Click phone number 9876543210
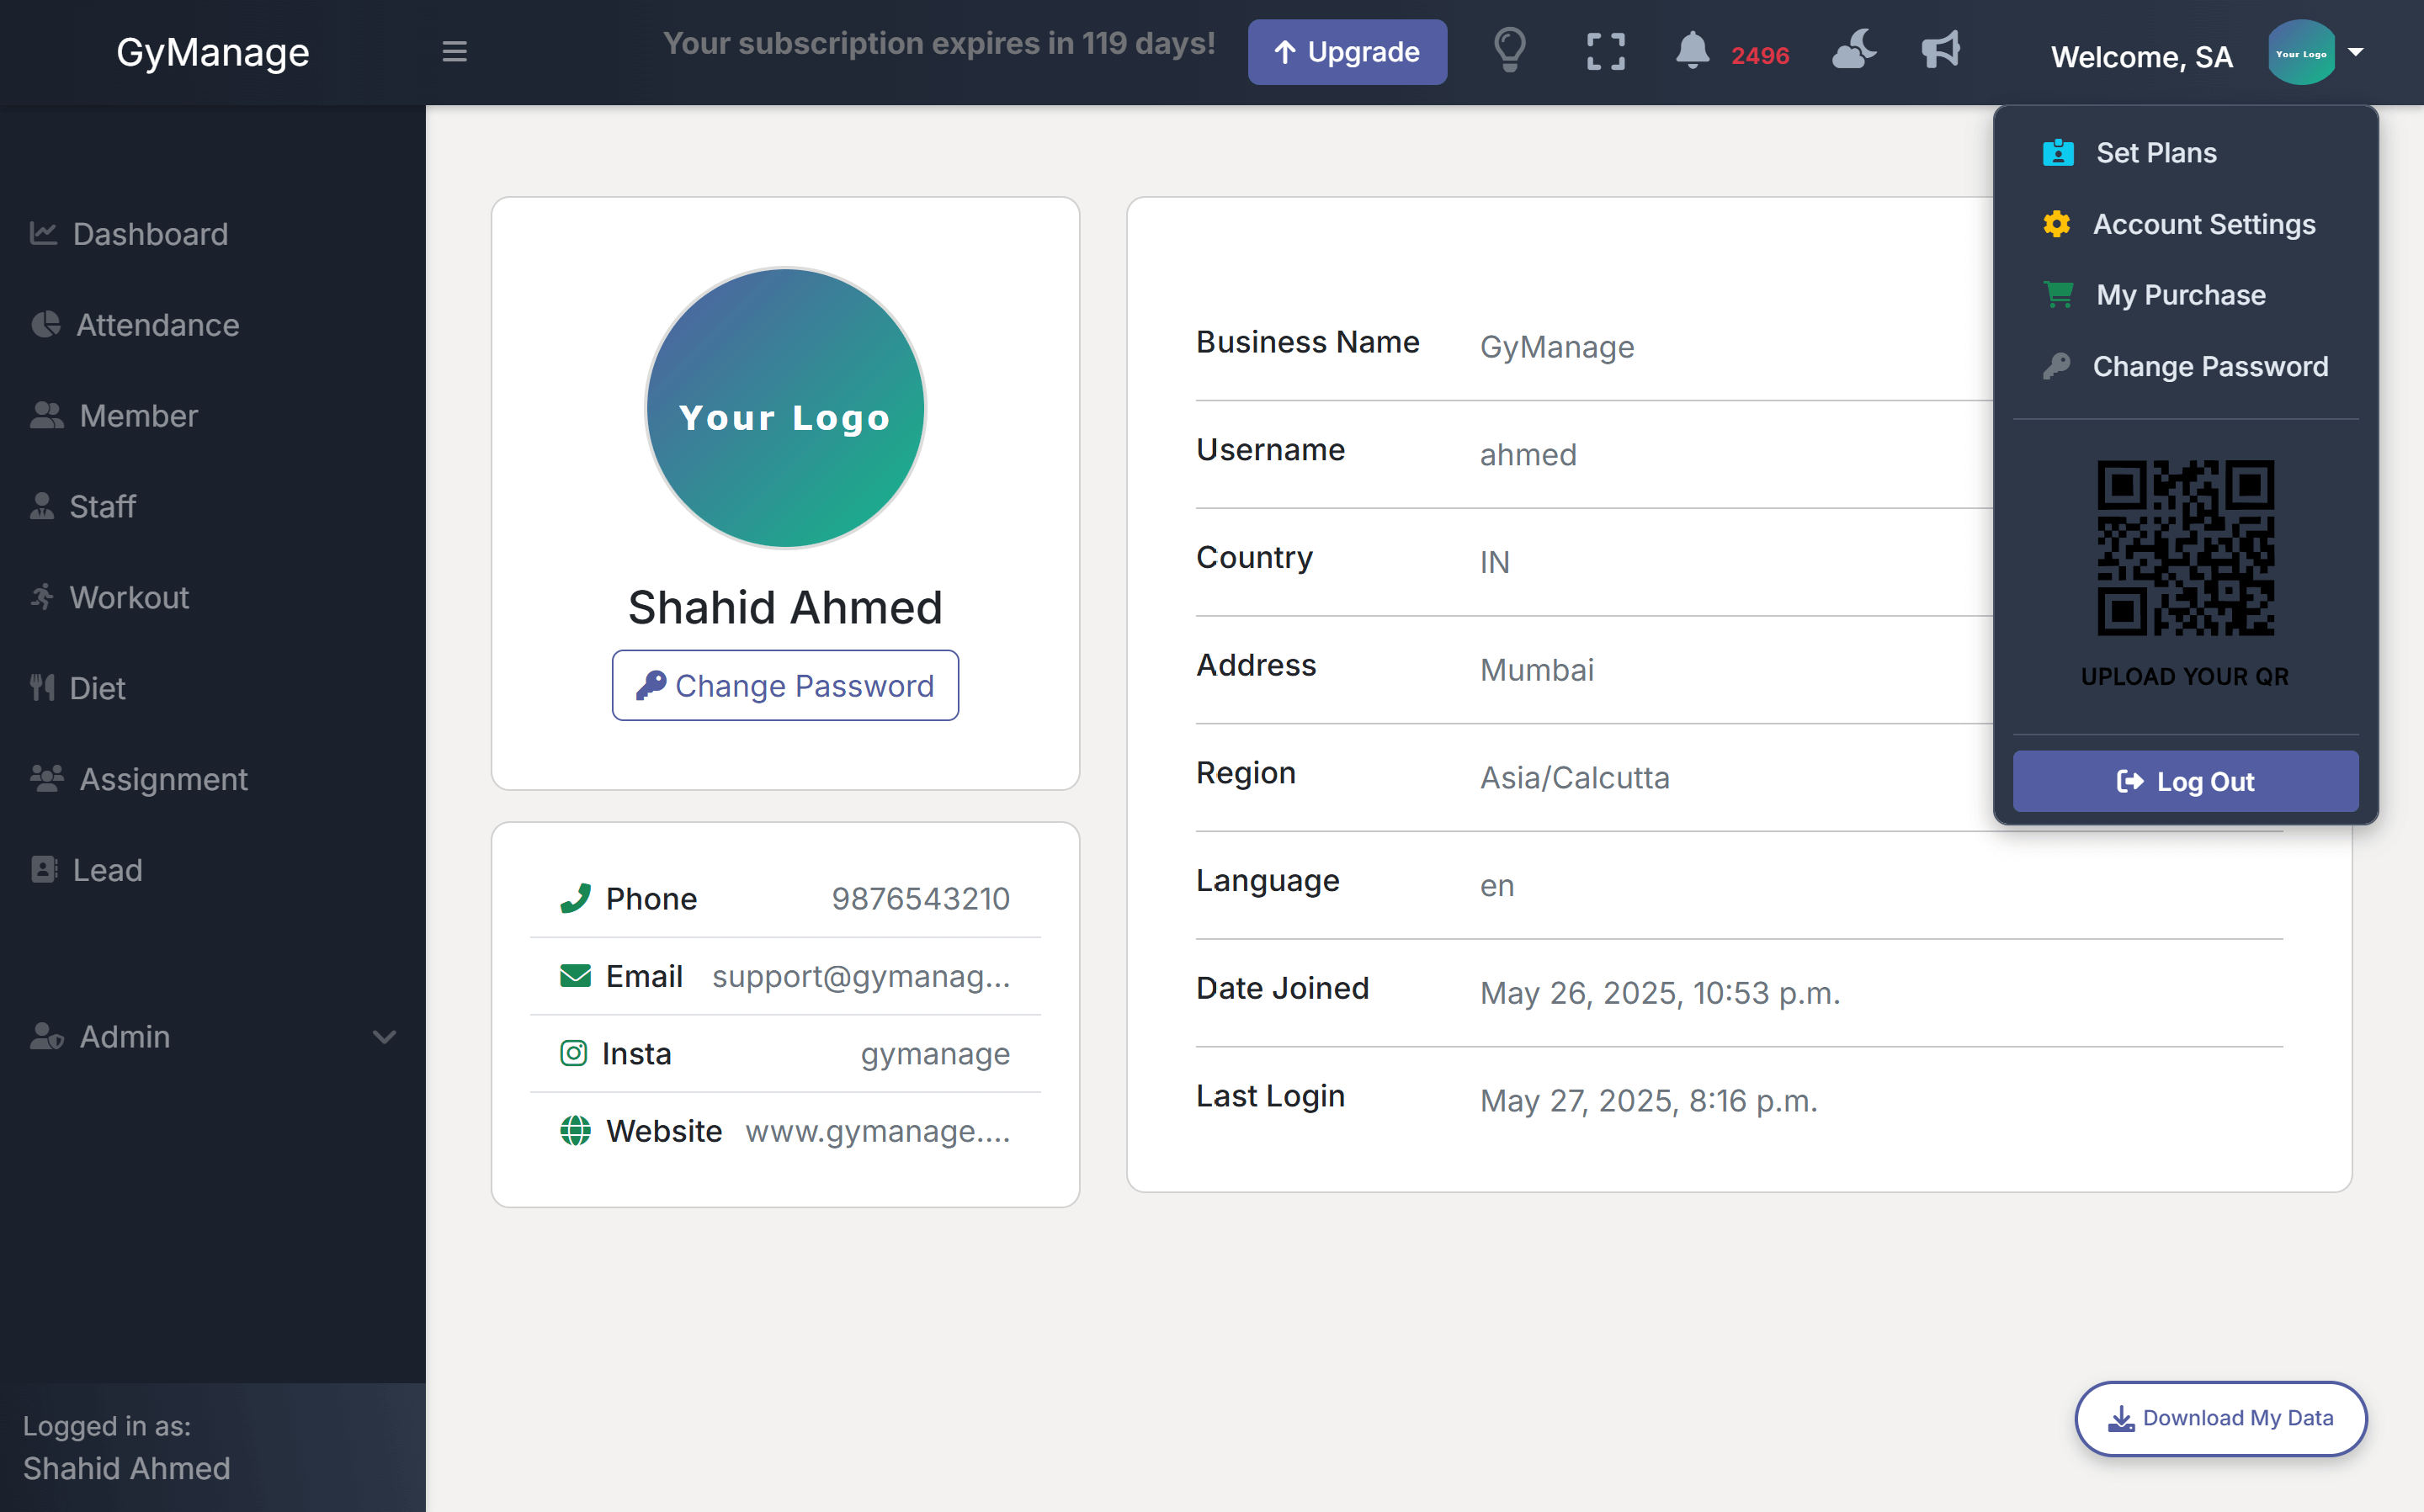 [x=920, y=899]
